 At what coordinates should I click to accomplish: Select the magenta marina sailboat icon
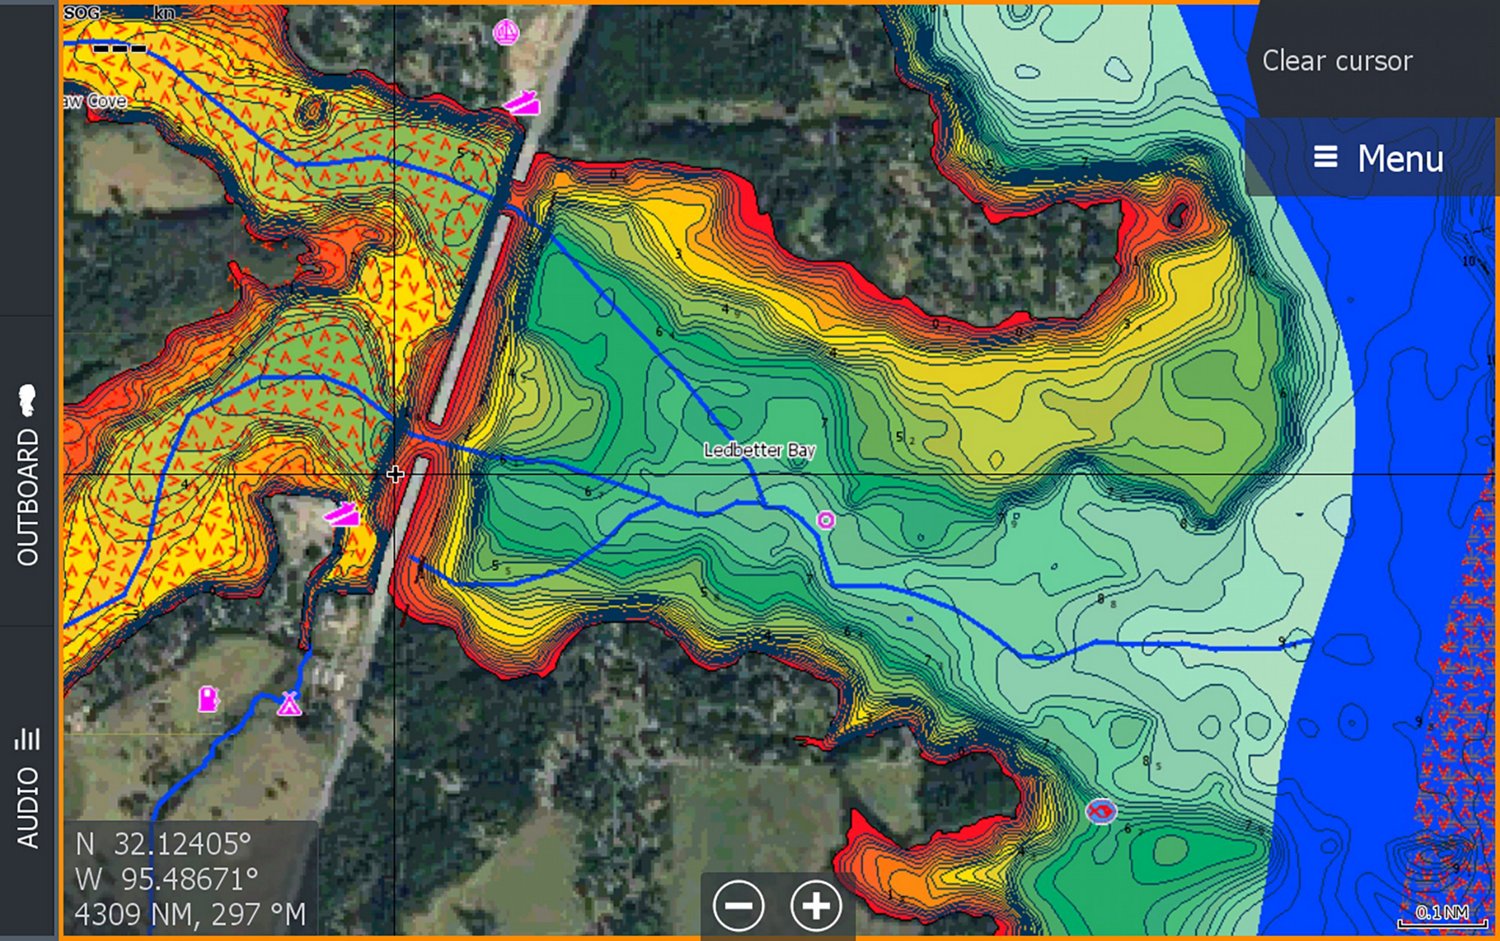(x=507, y=33)
